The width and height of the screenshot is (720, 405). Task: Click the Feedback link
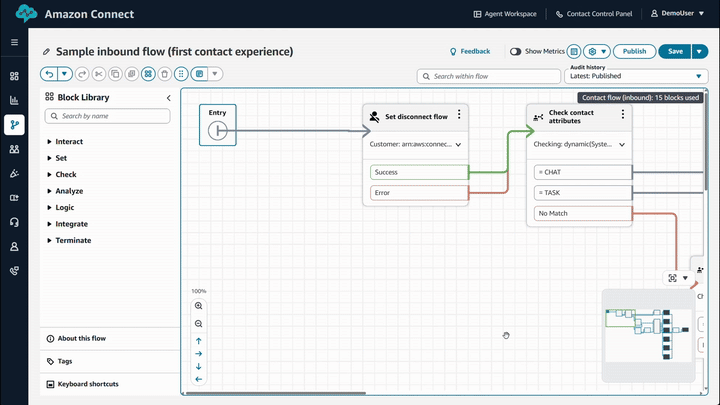tap(470, 51)
